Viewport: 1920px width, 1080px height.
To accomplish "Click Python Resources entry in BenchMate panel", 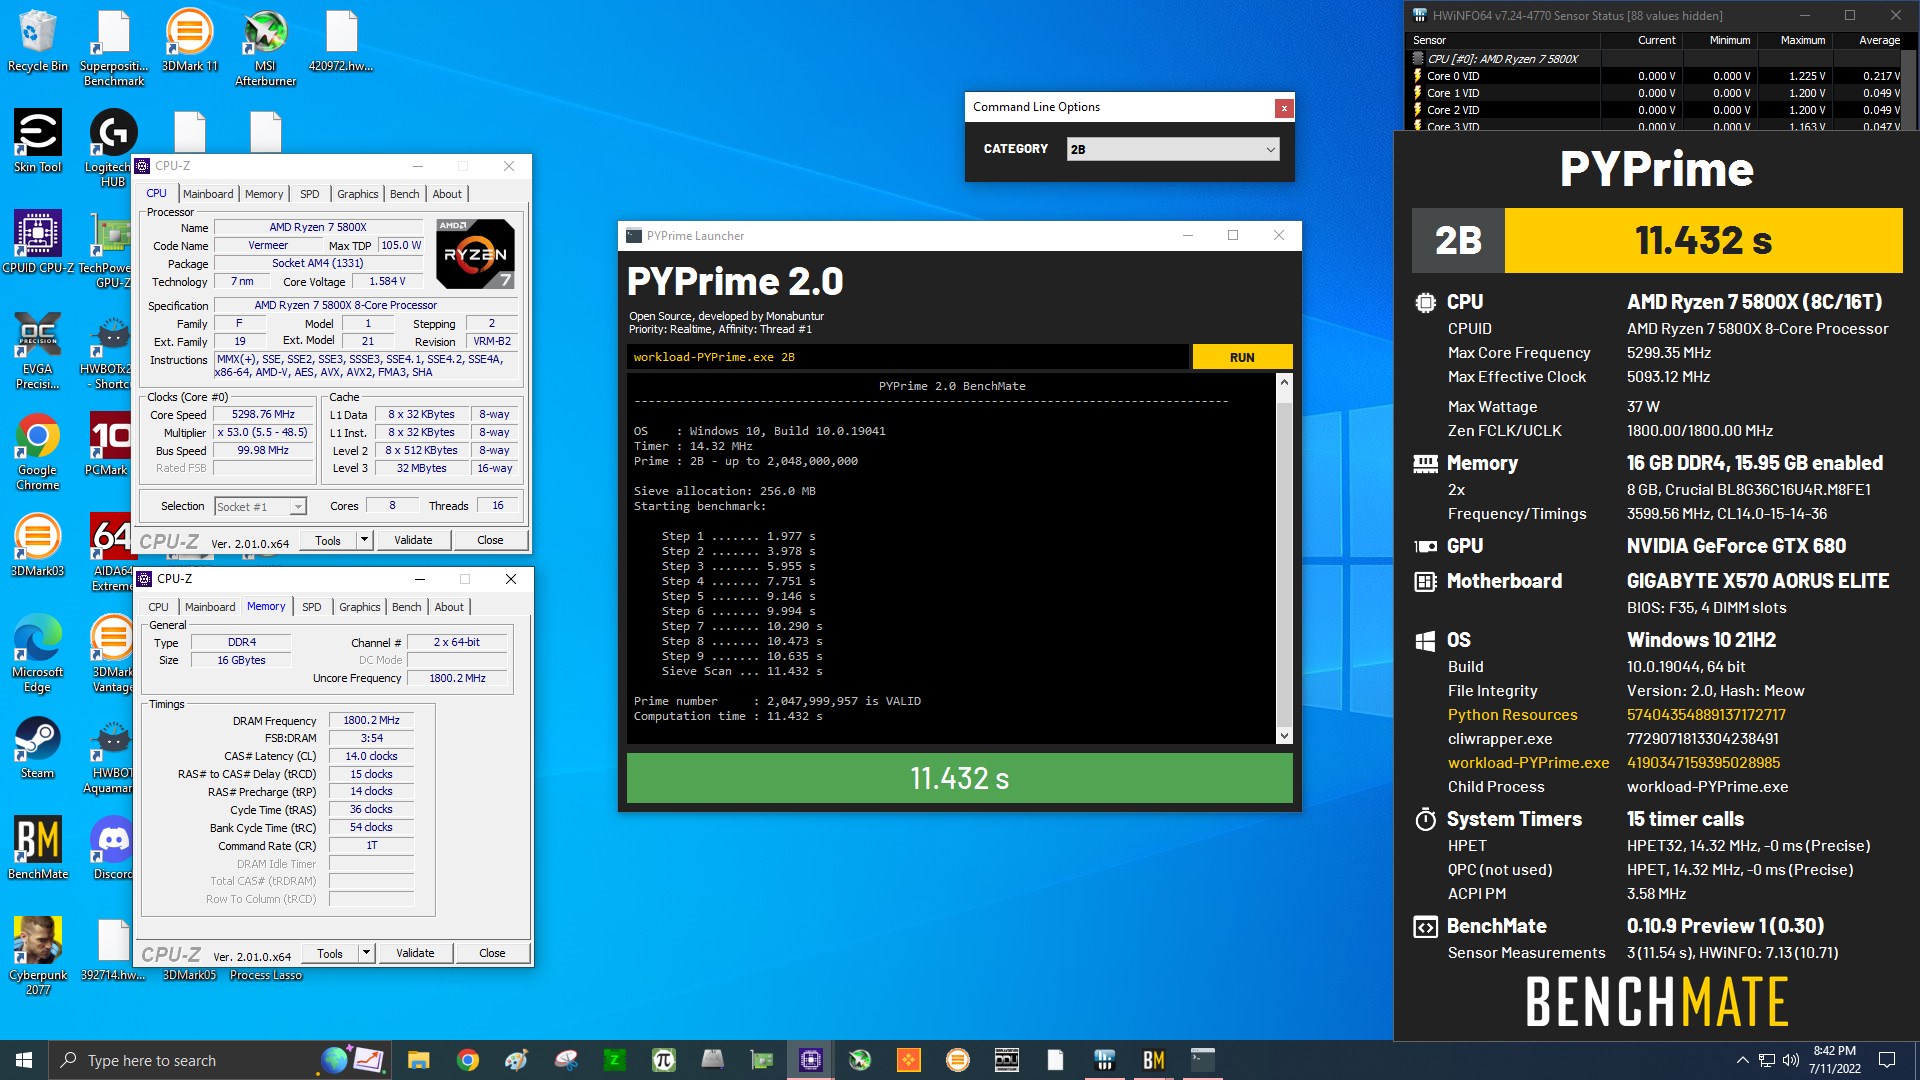I will click(x=1512, y=715).
